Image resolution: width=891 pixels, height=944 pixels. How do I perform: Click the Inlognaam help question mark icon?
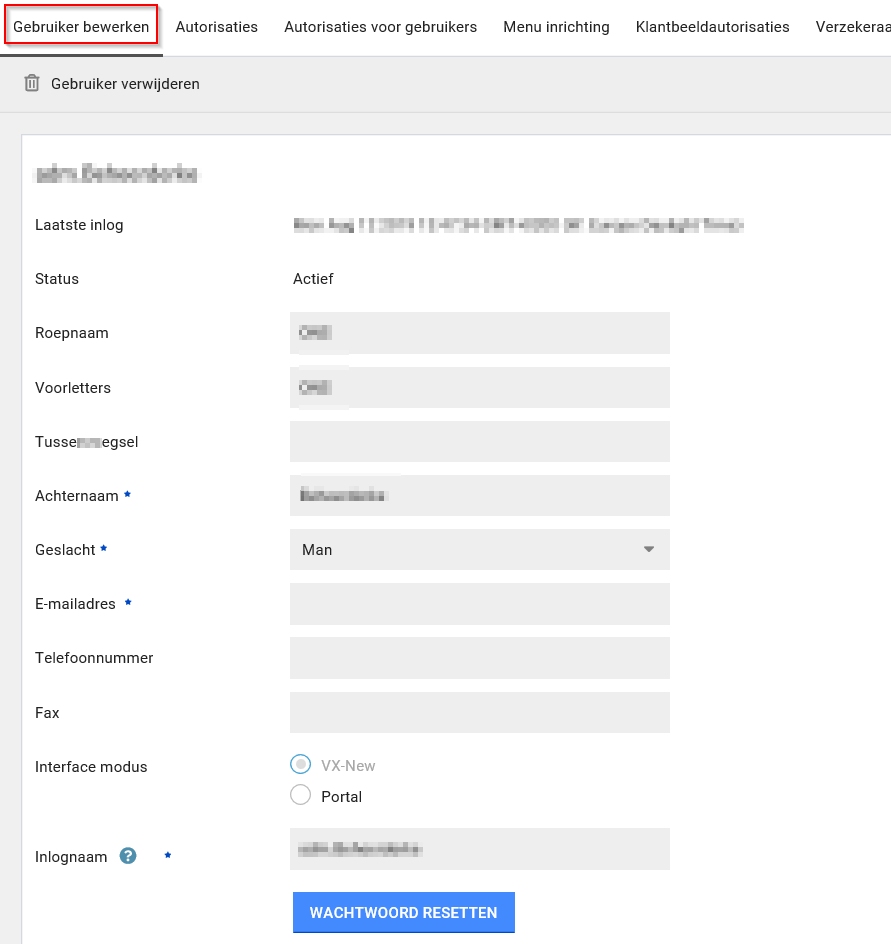click(x=128, y=856)
